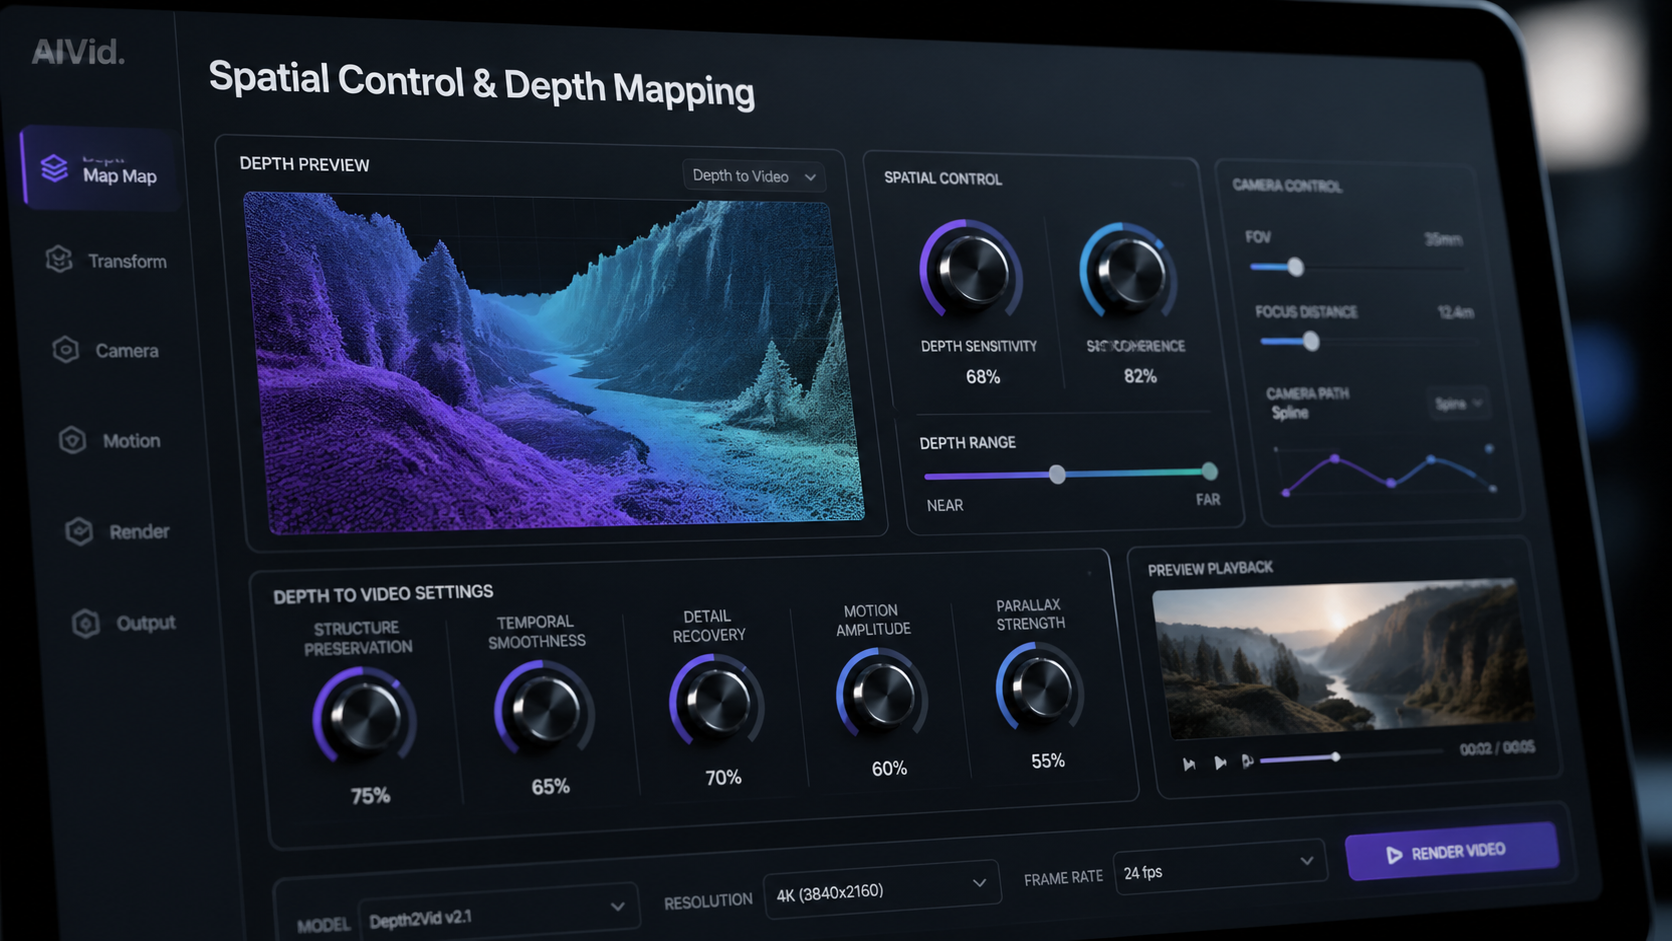Click the 75% structure preservation value
The image size is (1672, 941).
[370, 796]
